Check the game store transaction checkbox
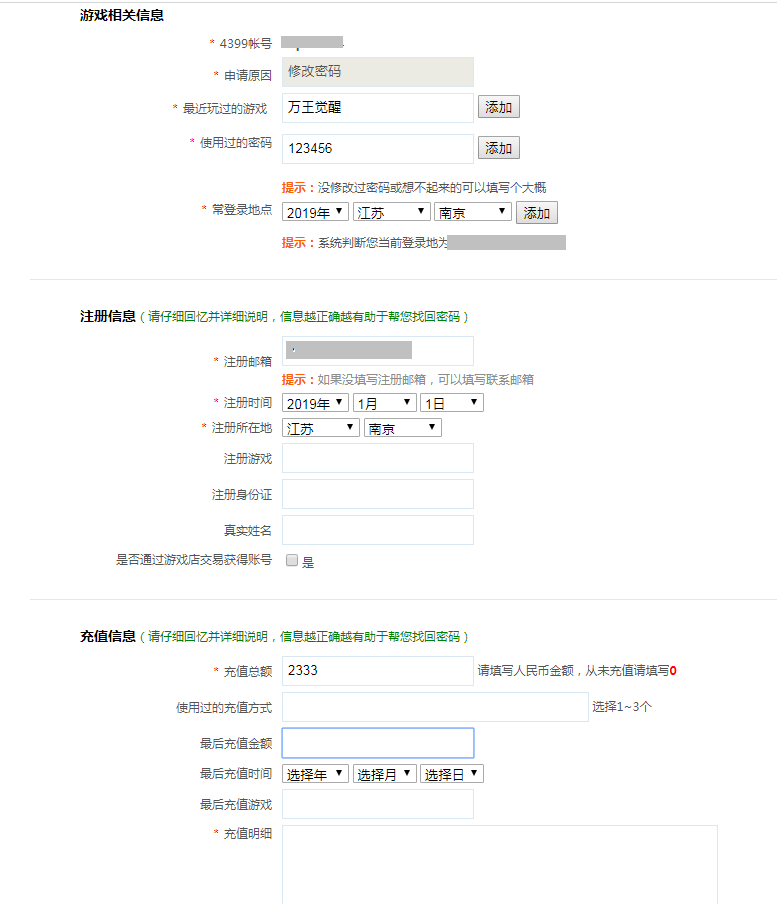This screenshot has width=777, height=904. 292,561
